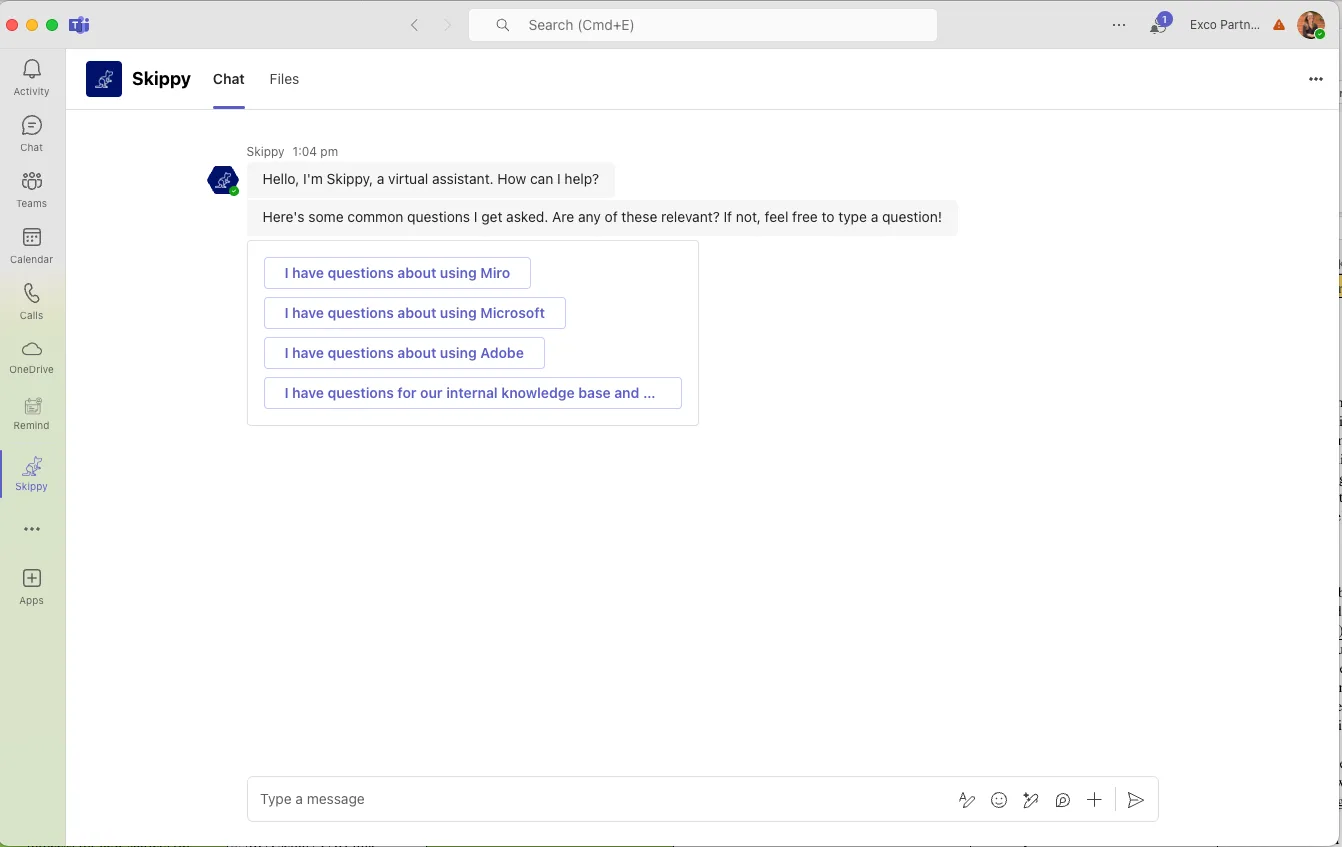Open Calls in the sidebar
This screenshot has height=847, width=1342.
click(x=32, y=301)
